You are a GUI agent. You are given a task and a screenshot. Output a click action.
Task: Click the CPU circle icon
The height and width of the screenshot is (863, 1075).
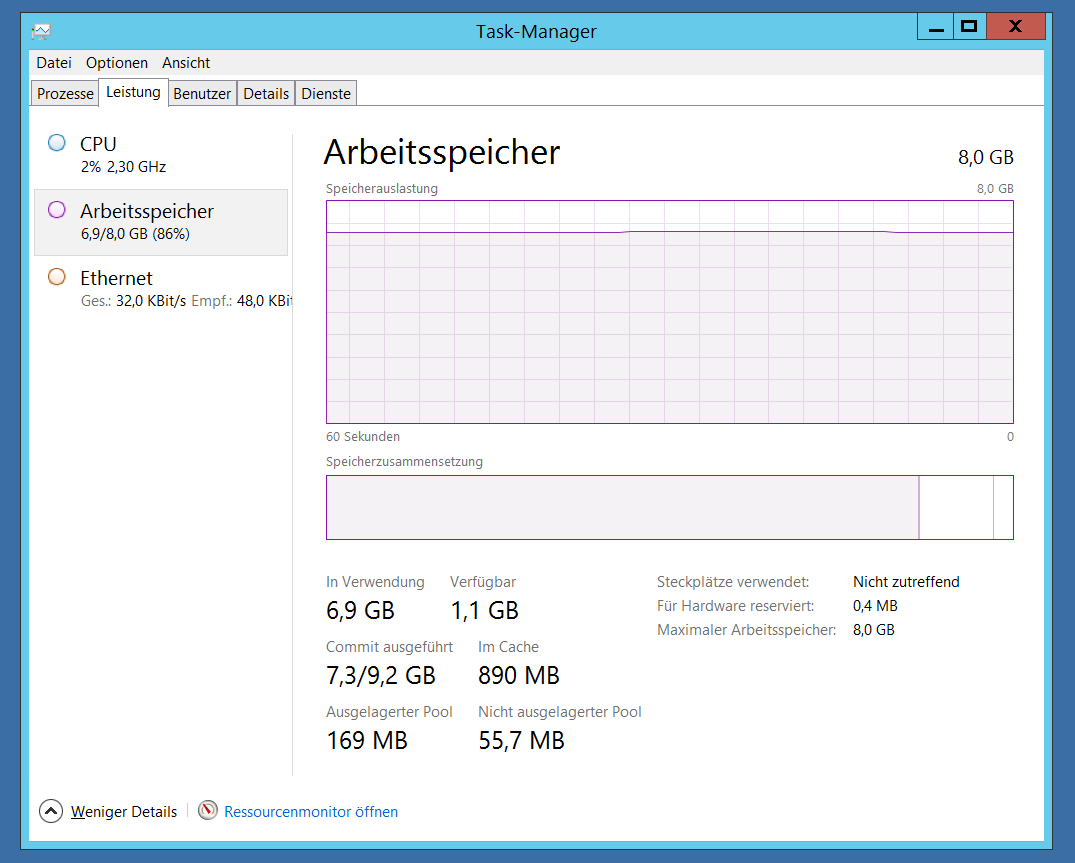click(x=57, y=143)
